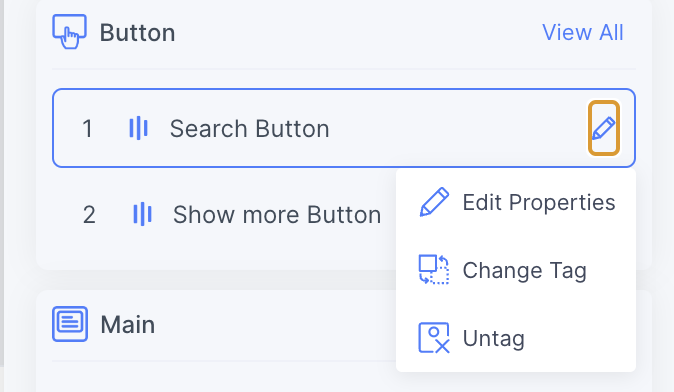Image resolution: width=674 pixels, height=392 pixels.
Task: Click the drag handle on Show more Button
Action: tap(142, 214)
